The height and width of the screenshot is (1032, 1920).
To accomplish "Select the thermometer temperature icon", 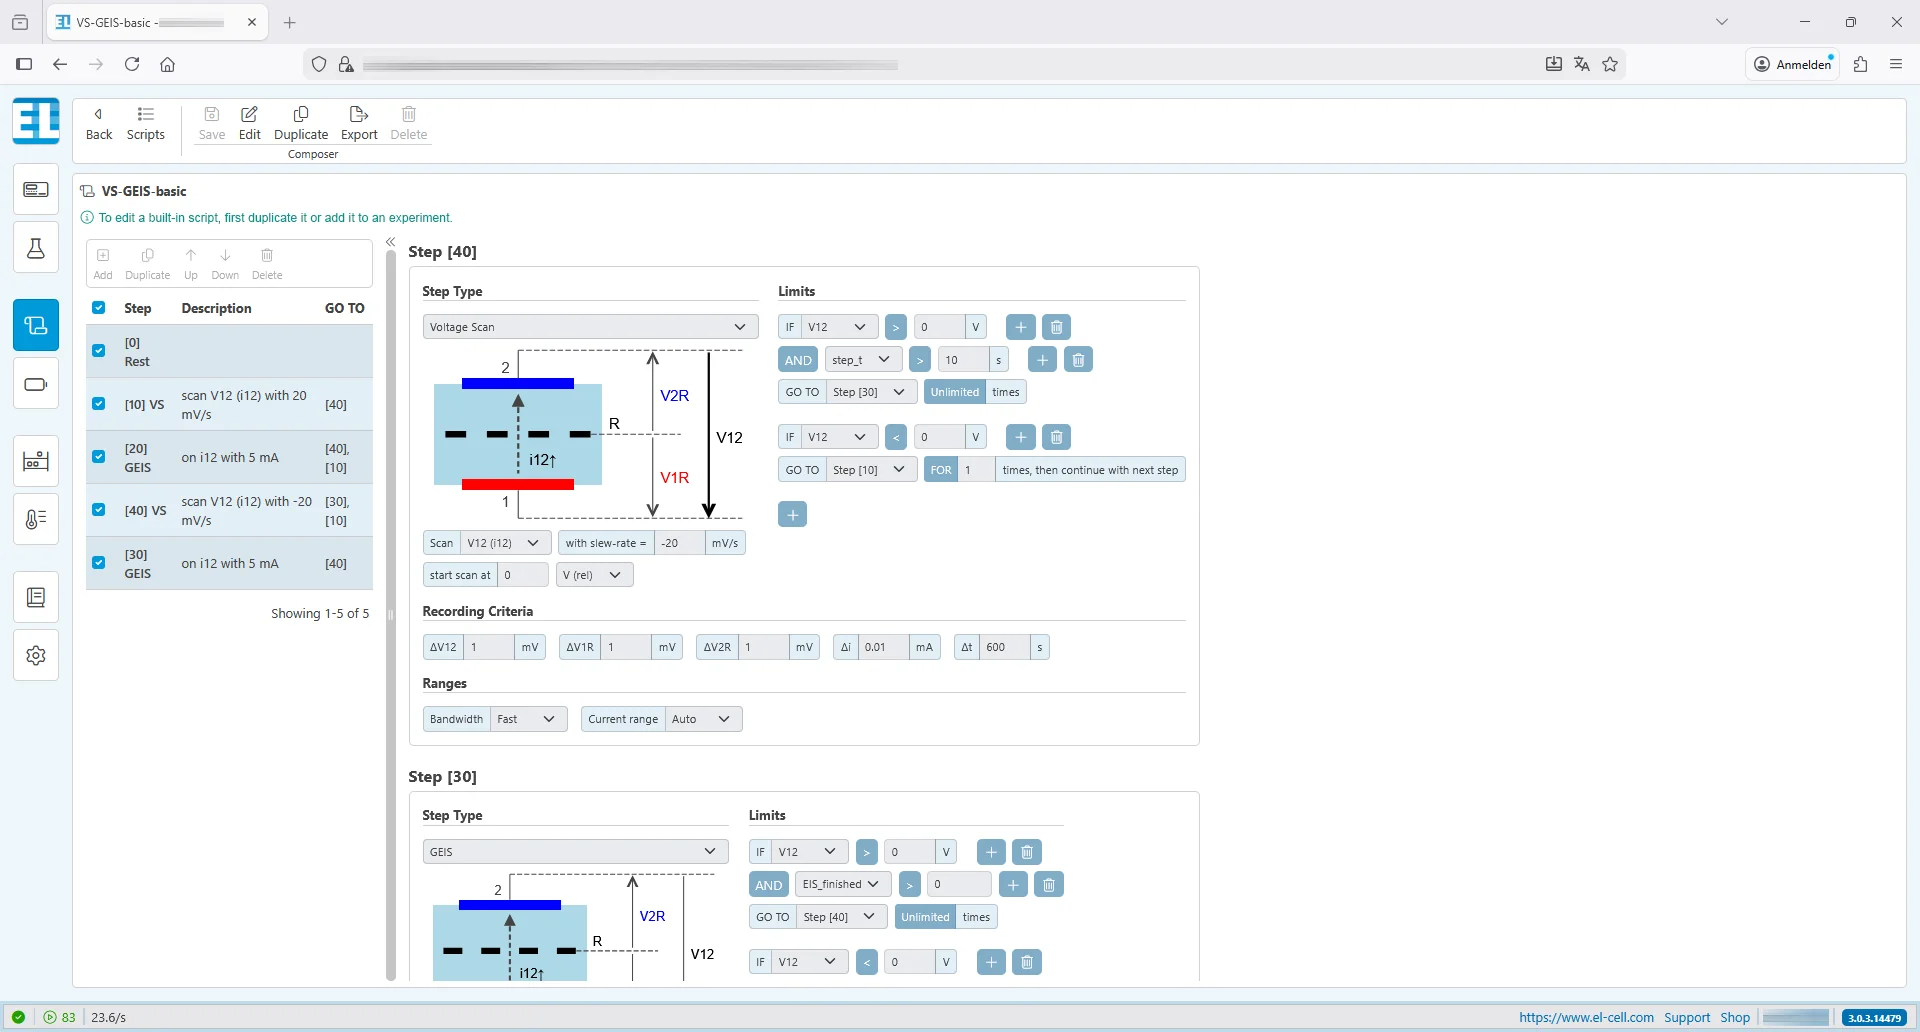I will tap(36, 518).
